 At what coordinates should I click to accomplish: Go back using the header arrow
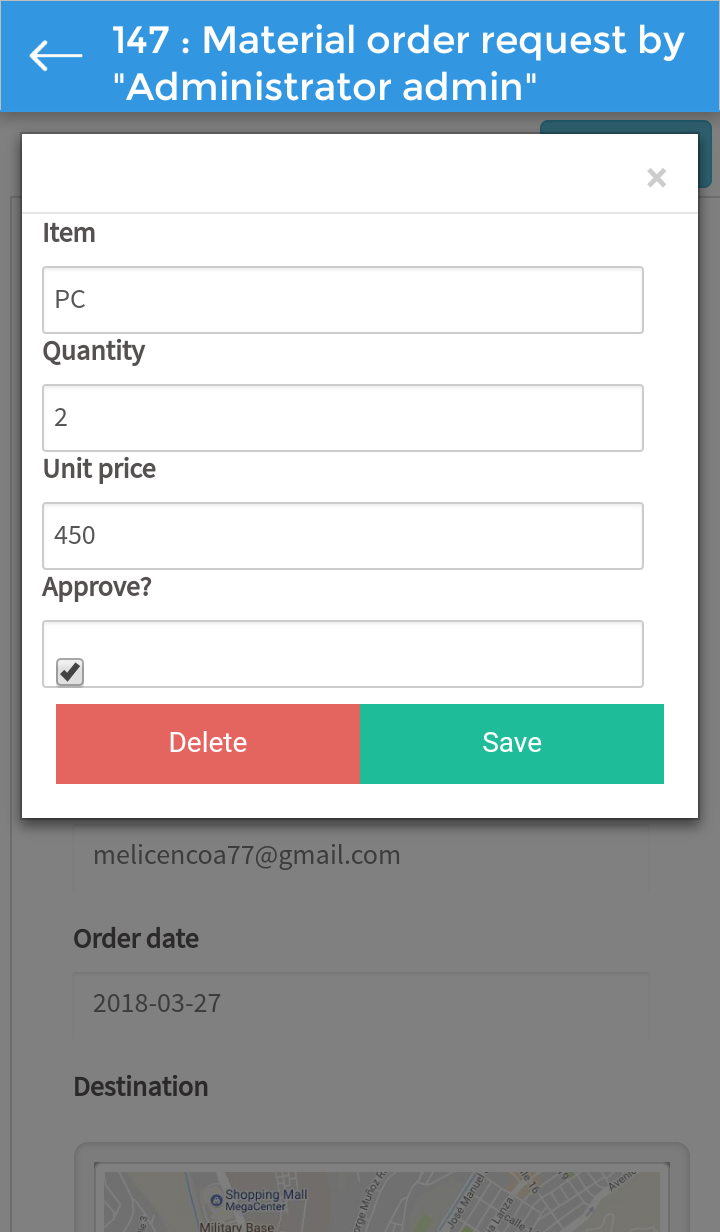tap(56, 56)
